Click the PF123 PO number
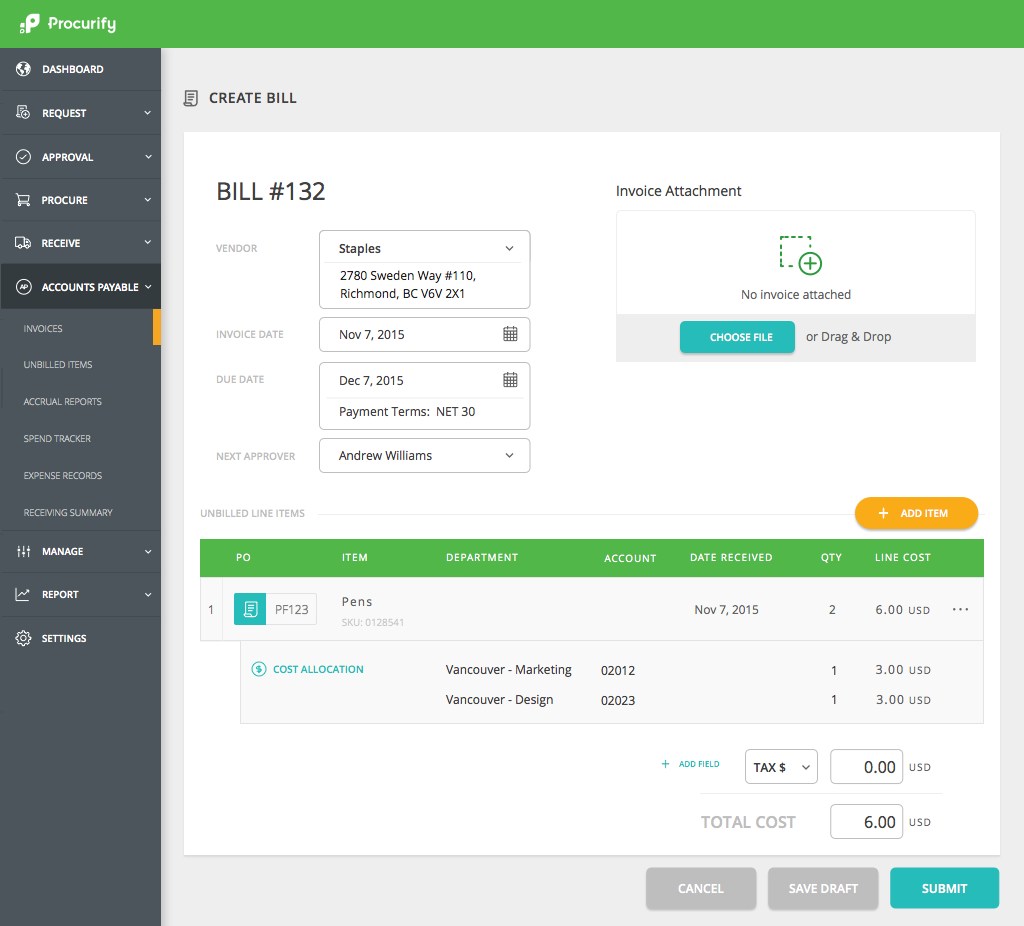Image resolution: width=1024 pixels, height=926 pixels. tap(291, 609)
